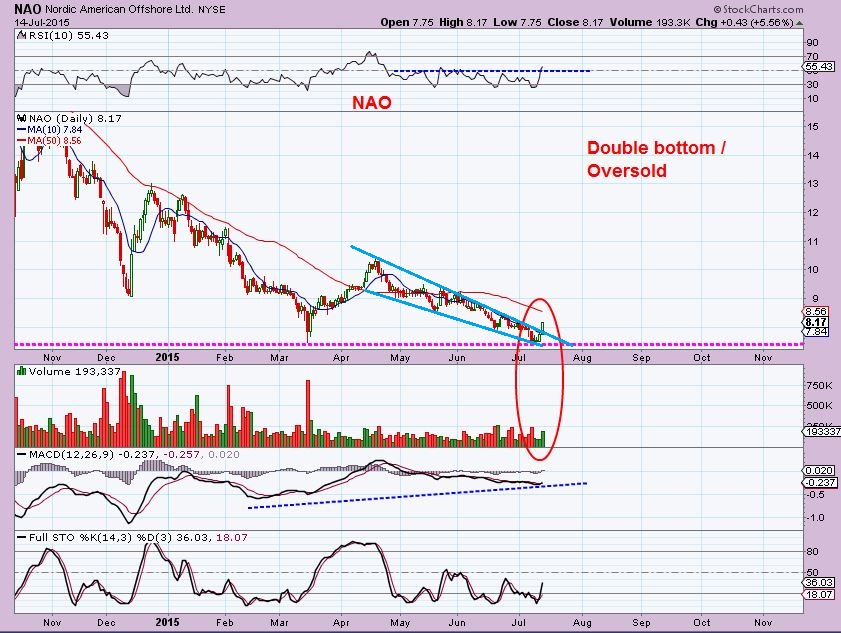Click the RSI(10) 55.43 indicator label

point(68,35)
